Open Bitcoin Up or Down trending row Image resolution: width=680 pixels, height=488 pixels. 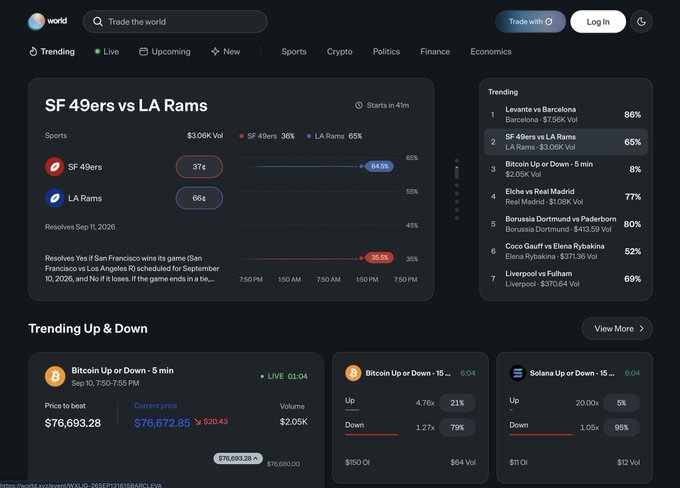click(566, 169)
